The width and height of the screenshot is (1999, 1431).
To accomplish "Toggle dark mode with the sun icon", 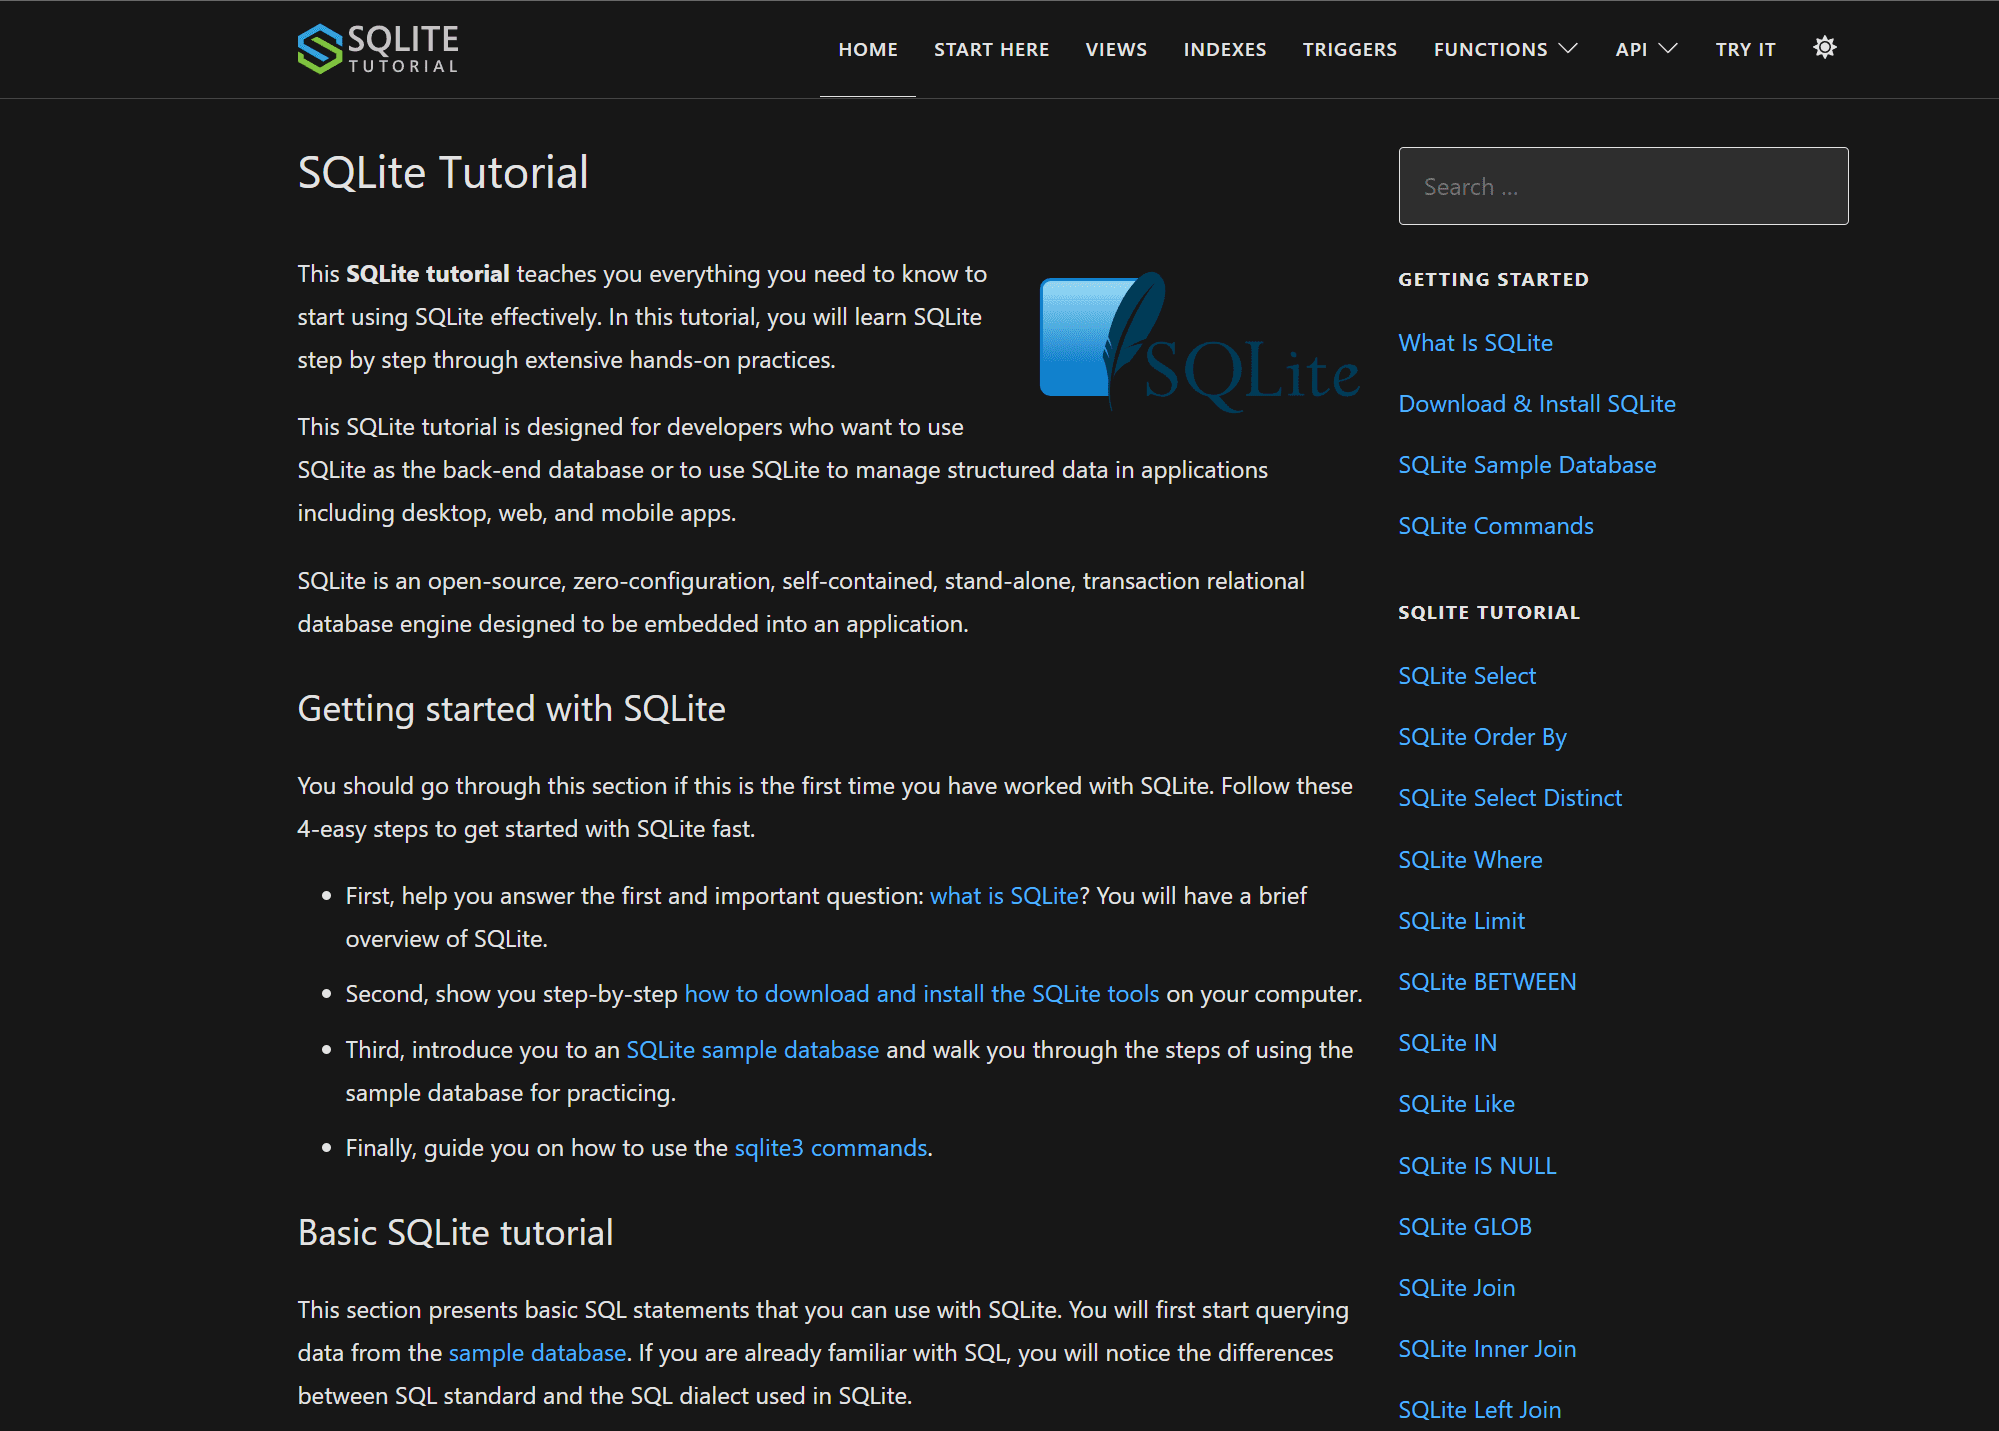I will pos(1824,47).
